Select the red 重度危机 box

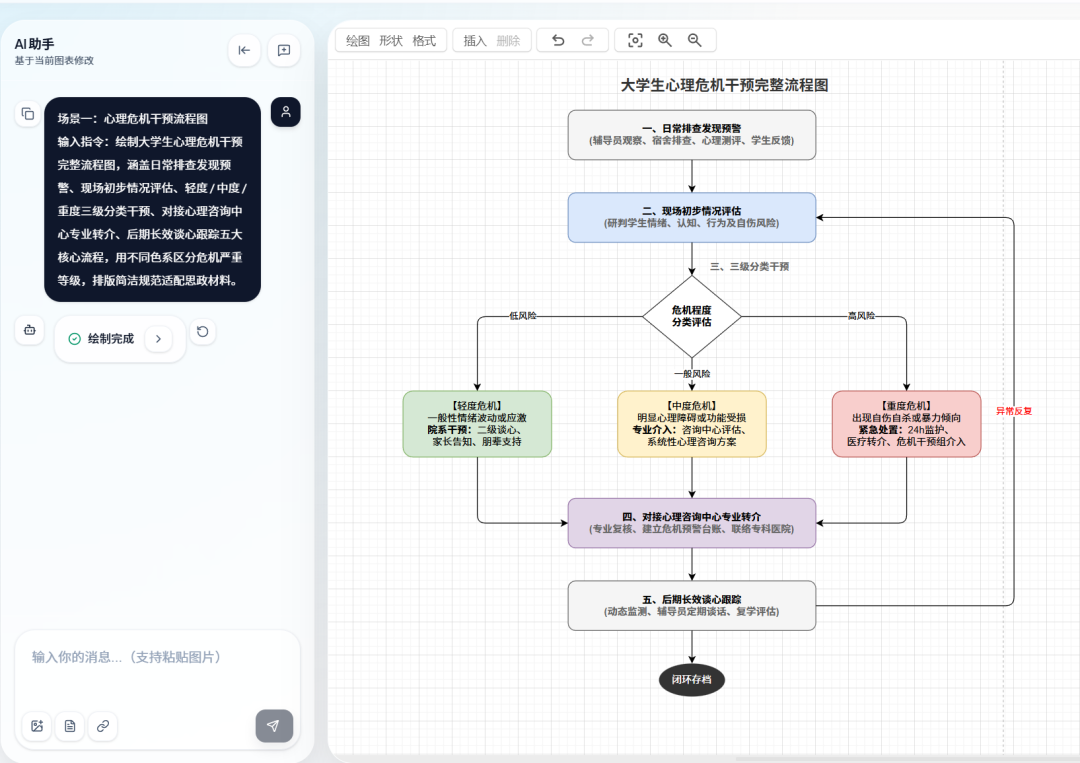click(x=906, y=424)
